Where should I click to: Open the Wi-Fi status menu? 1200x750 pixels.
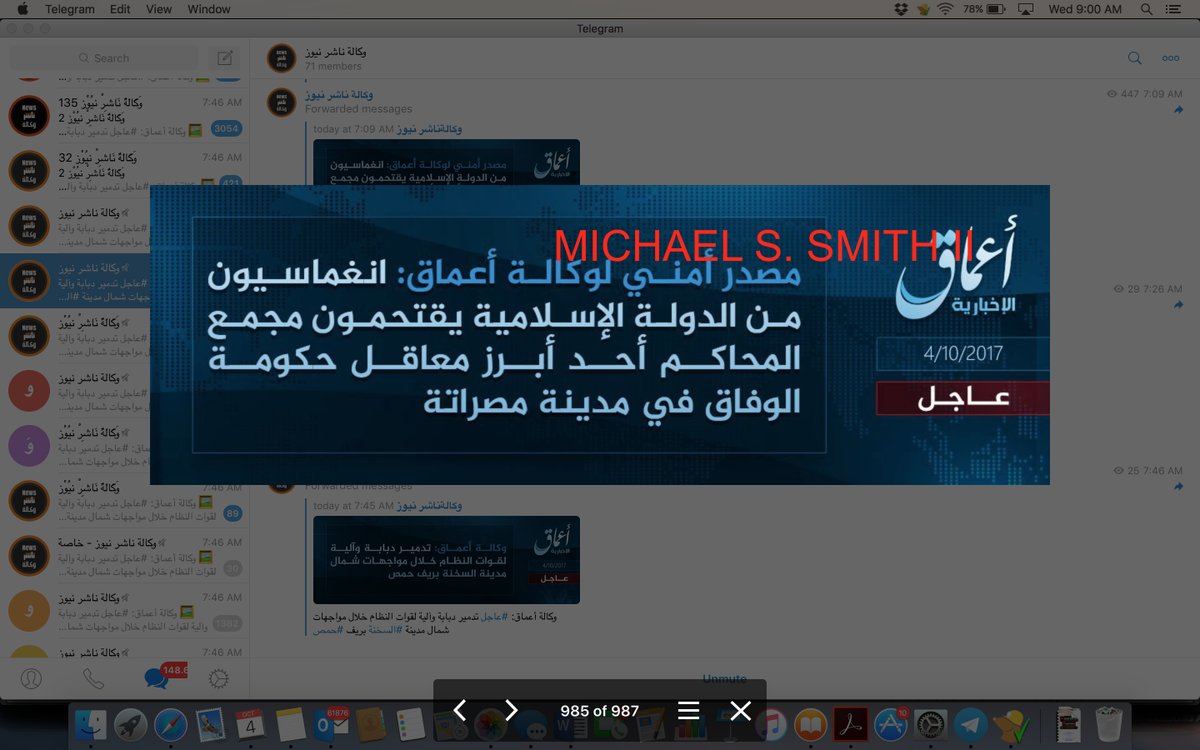(x=945, y=9)
